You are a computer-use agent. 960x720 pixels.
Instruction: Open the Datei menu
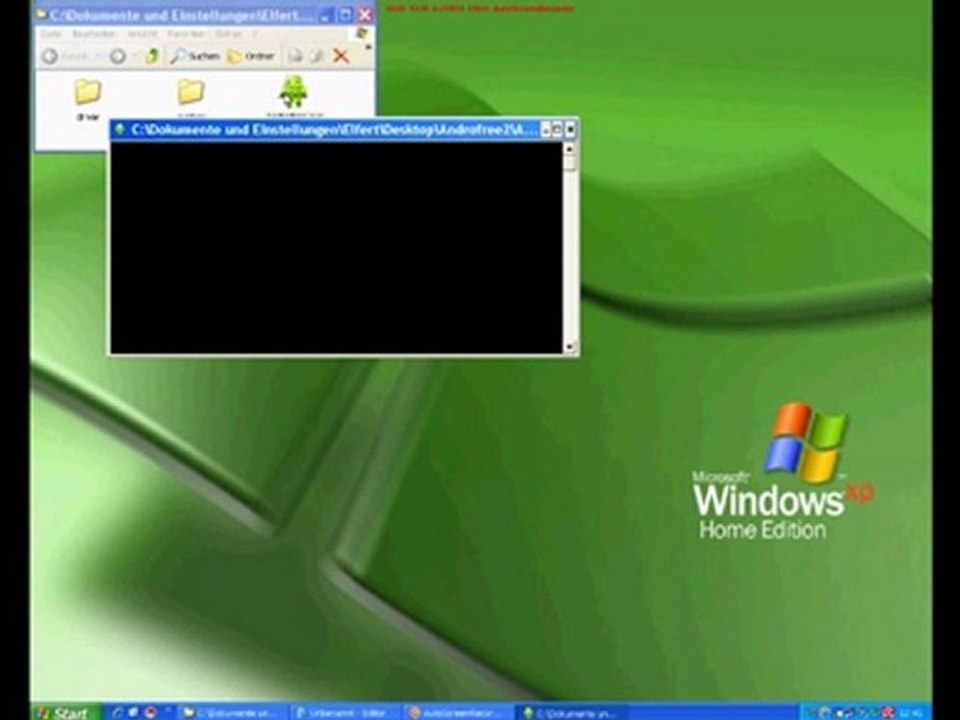[51, 34]
